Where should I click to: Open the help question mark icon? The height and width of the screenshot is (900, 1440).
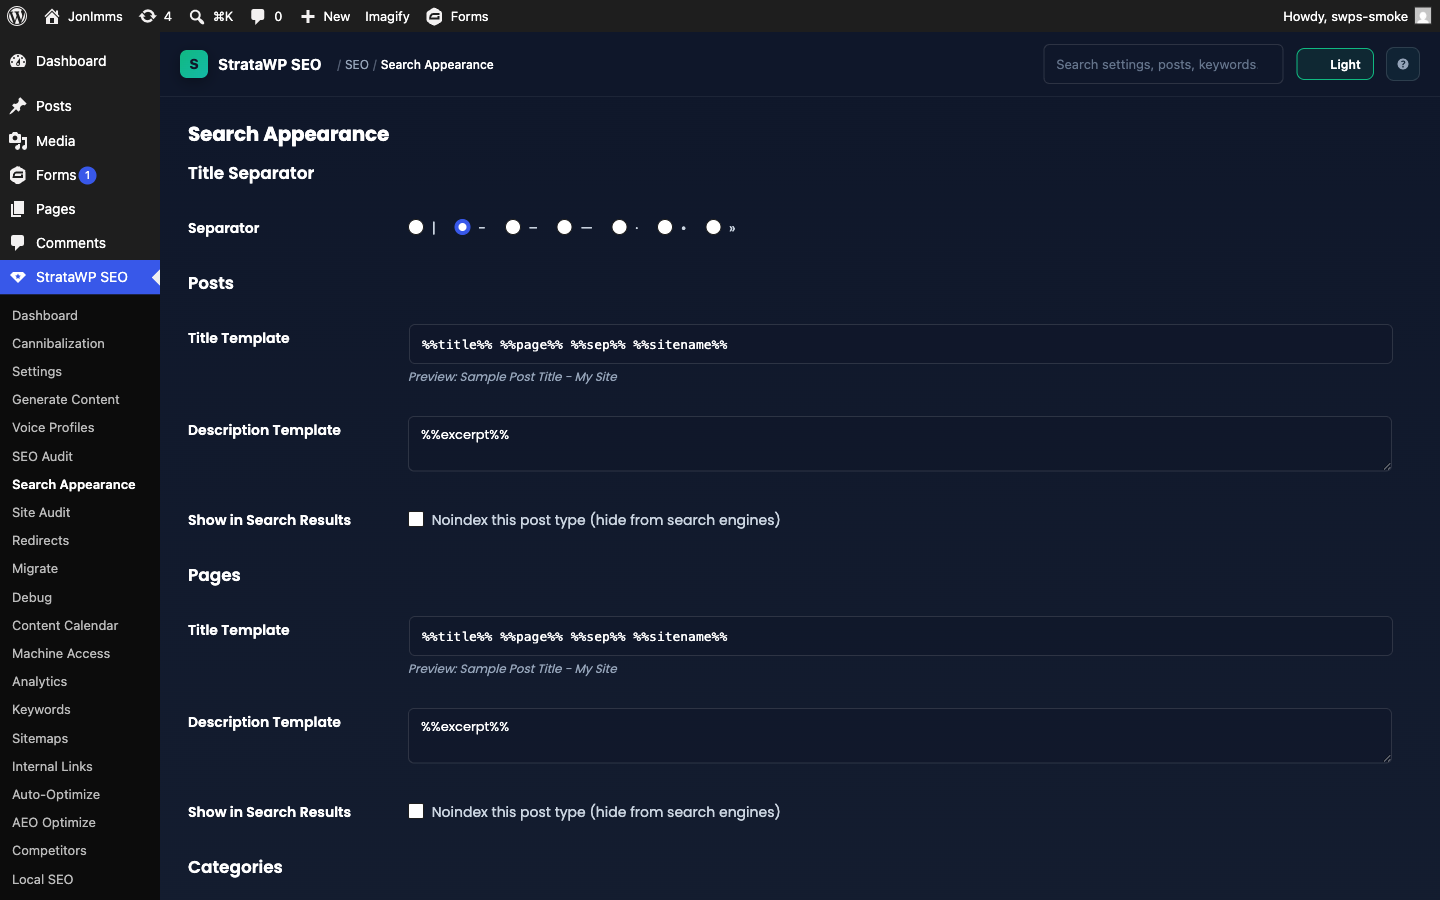point(1403,64)
